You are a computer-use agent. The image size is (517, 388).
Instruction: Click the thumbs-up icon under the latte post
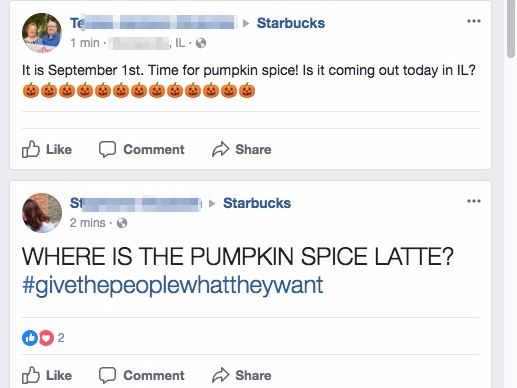(31, 375)
